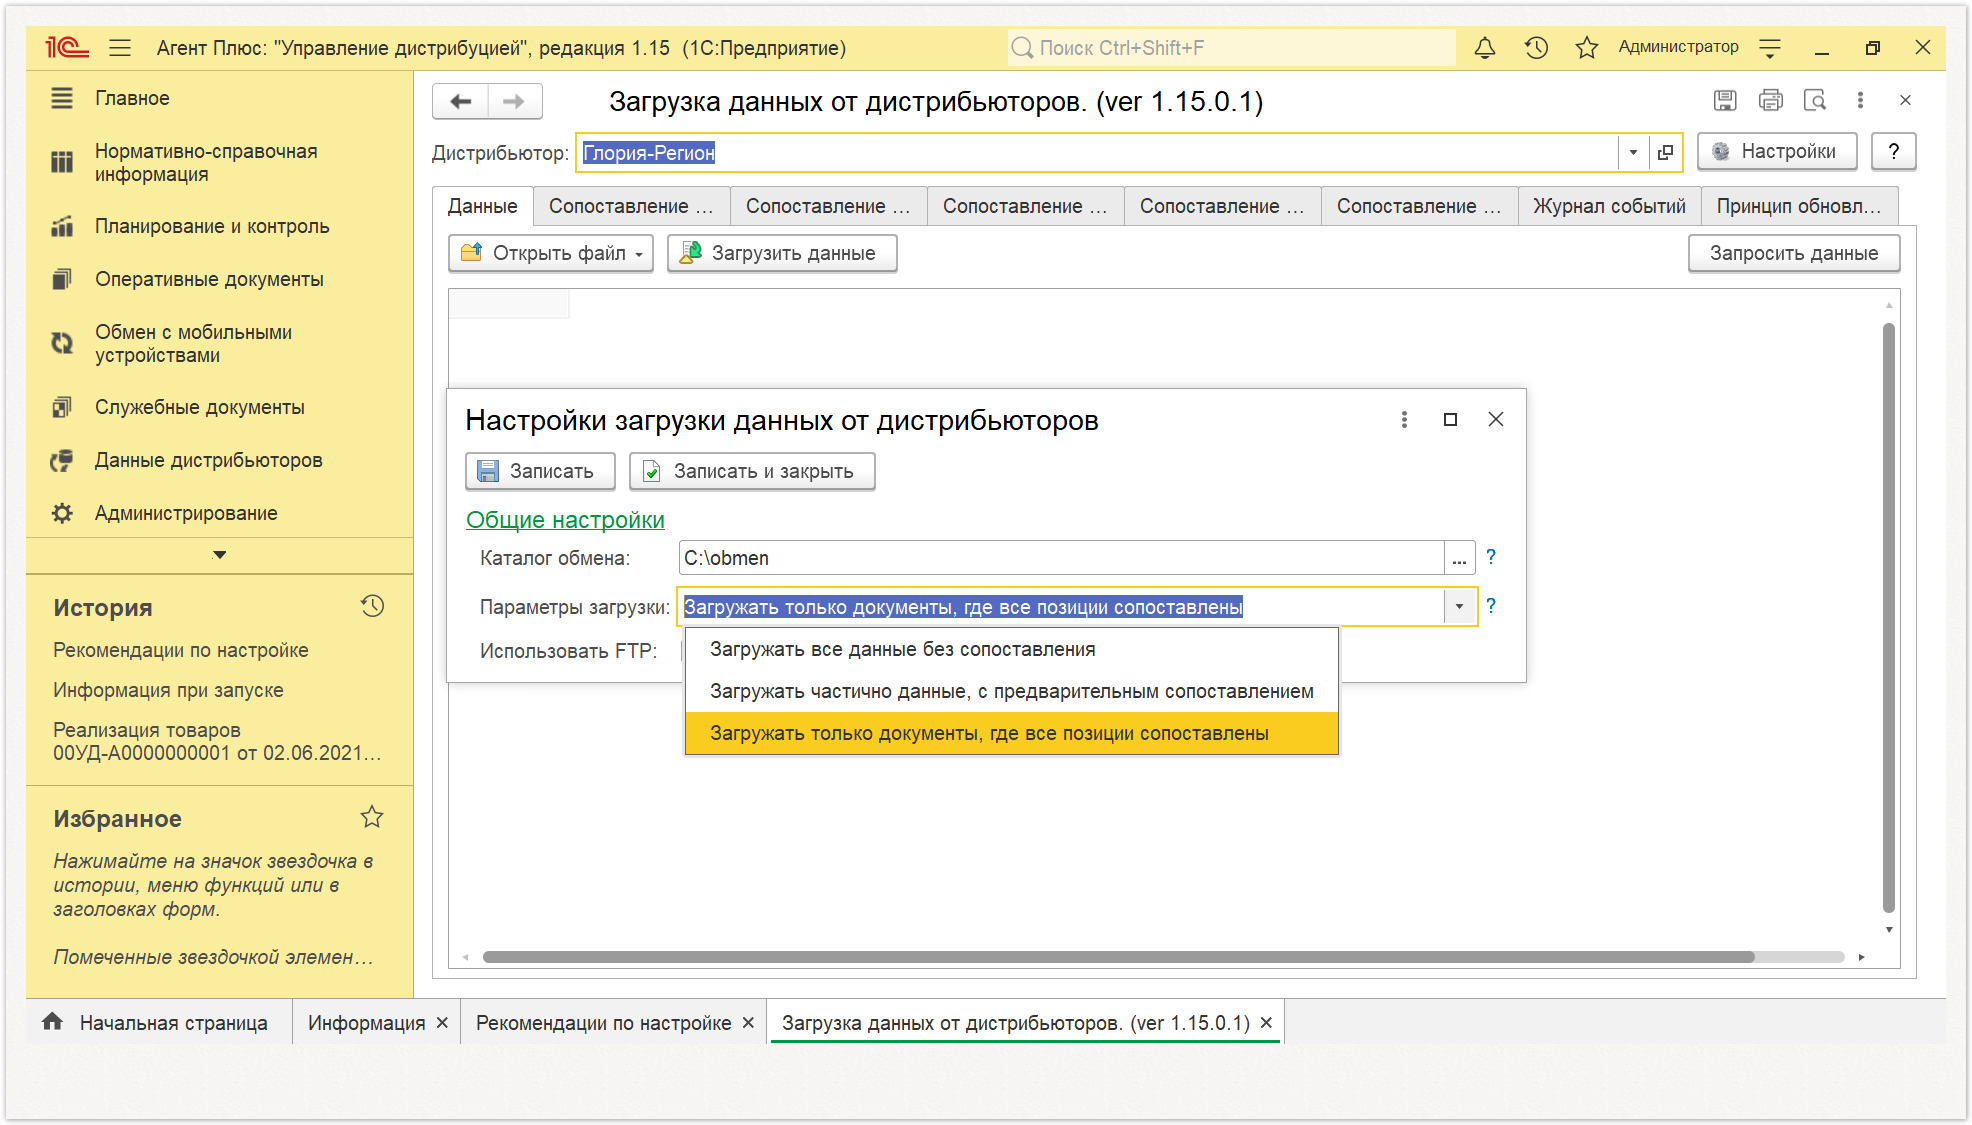The width and height of the screenshot is (1972, 1125).
Task: Switch to the Данные tab
Action: point(482,206)
